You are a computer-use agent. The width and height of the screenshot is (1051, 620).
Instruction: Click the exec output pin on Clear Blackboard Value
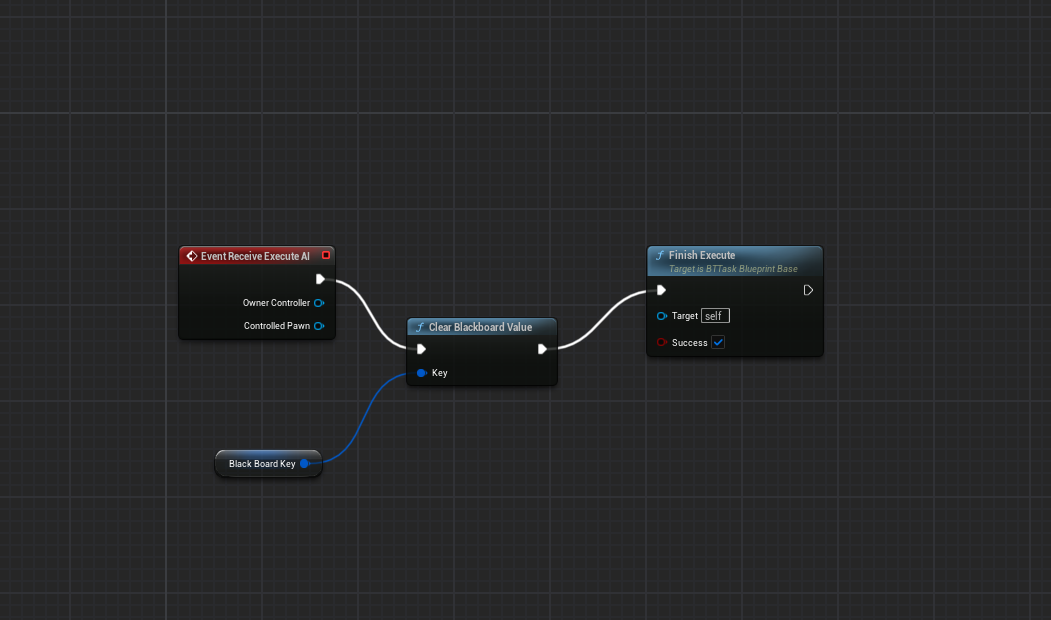pos(542,349)
